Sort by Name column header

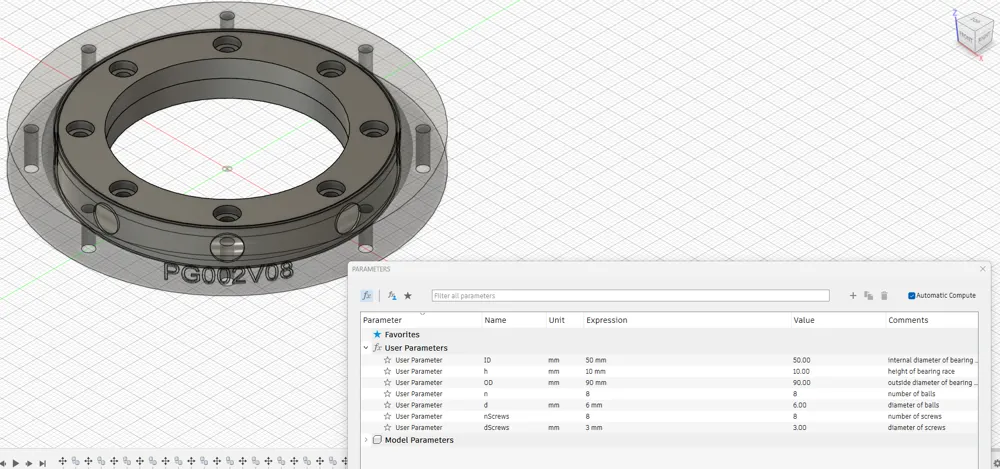513,320
